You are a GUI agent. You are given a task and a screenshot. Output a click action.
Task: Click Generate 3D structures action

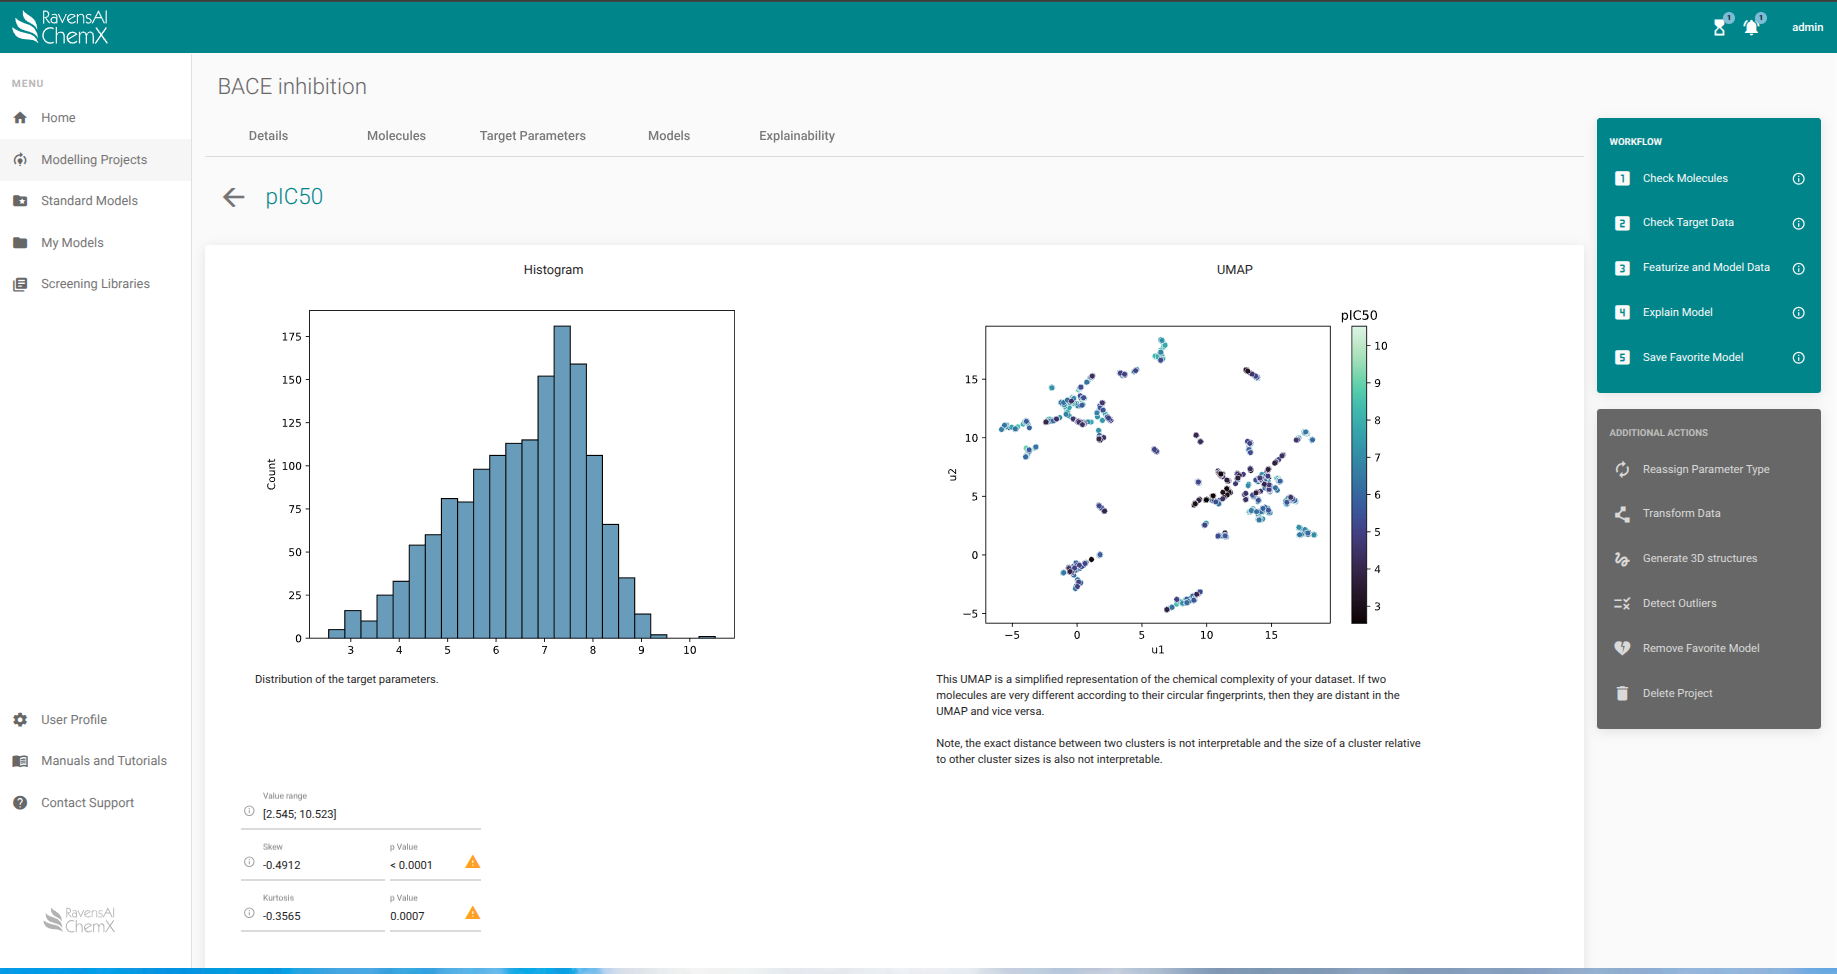pyautogui.click(x=1699, y=559)
